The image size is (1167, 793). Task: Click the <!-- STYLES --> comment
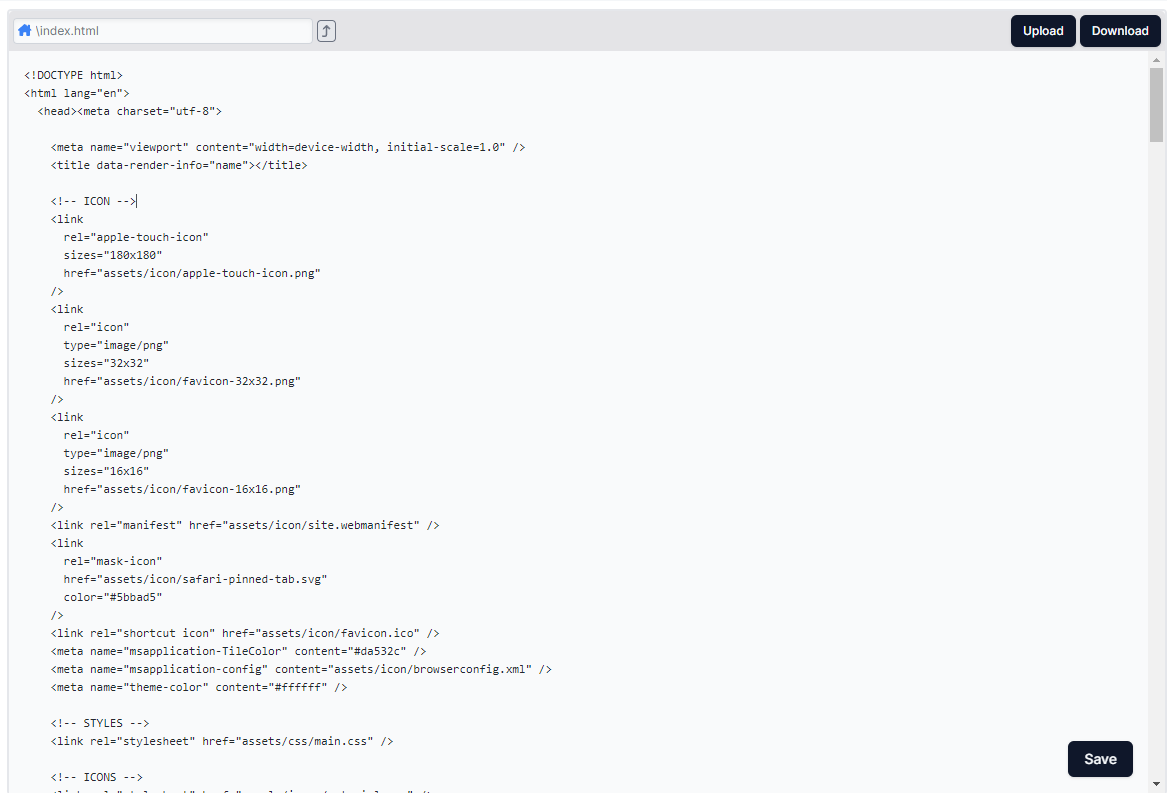100,723
